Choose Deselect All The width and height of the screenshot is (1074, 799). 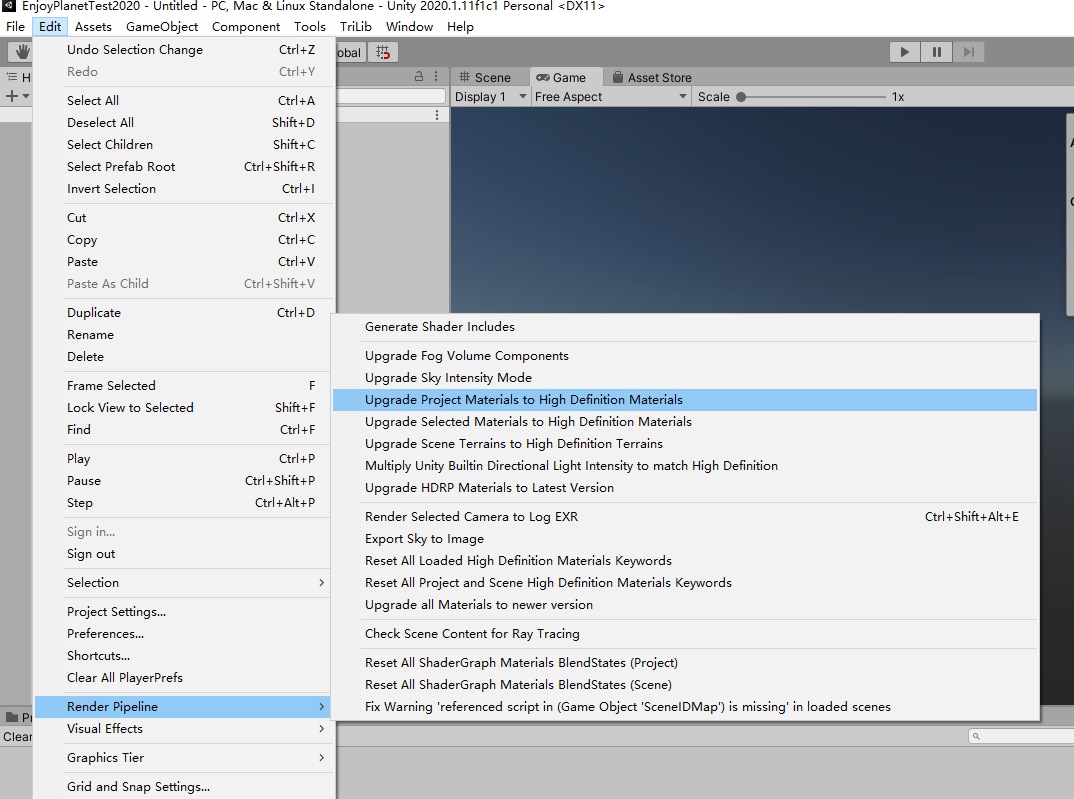[185, 123]
